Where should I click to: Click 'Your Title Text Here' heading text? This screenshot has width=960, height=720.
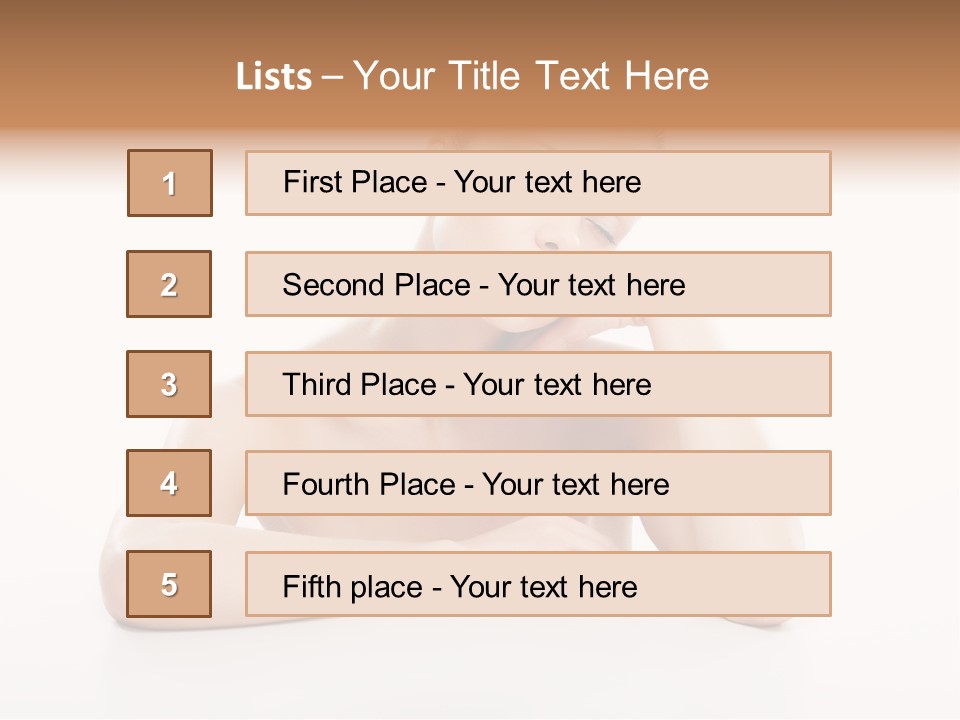point(531,76)
